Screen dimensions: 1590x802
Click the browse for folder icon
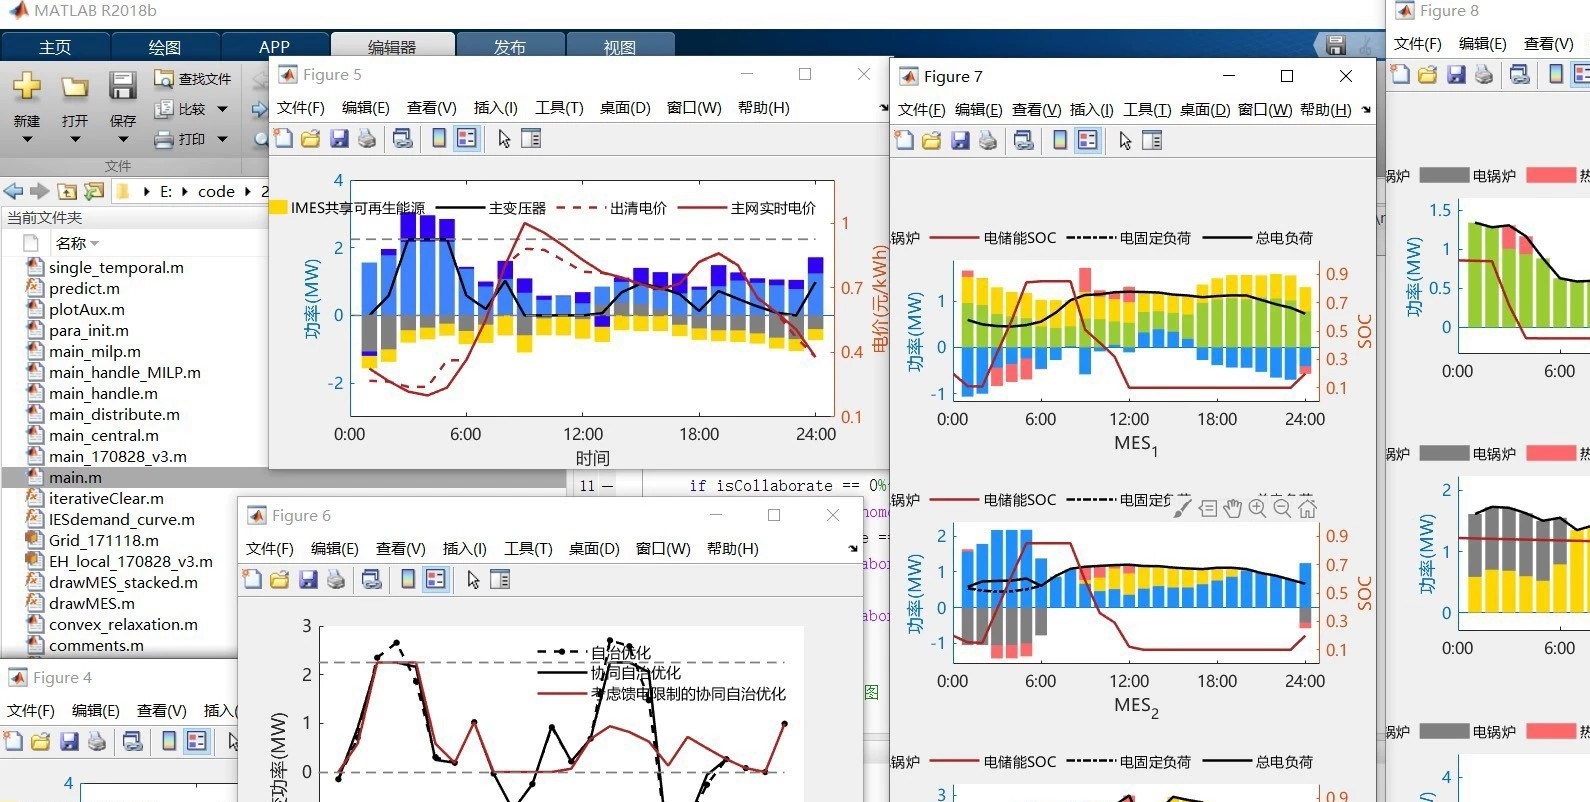[x=94, y=191]
